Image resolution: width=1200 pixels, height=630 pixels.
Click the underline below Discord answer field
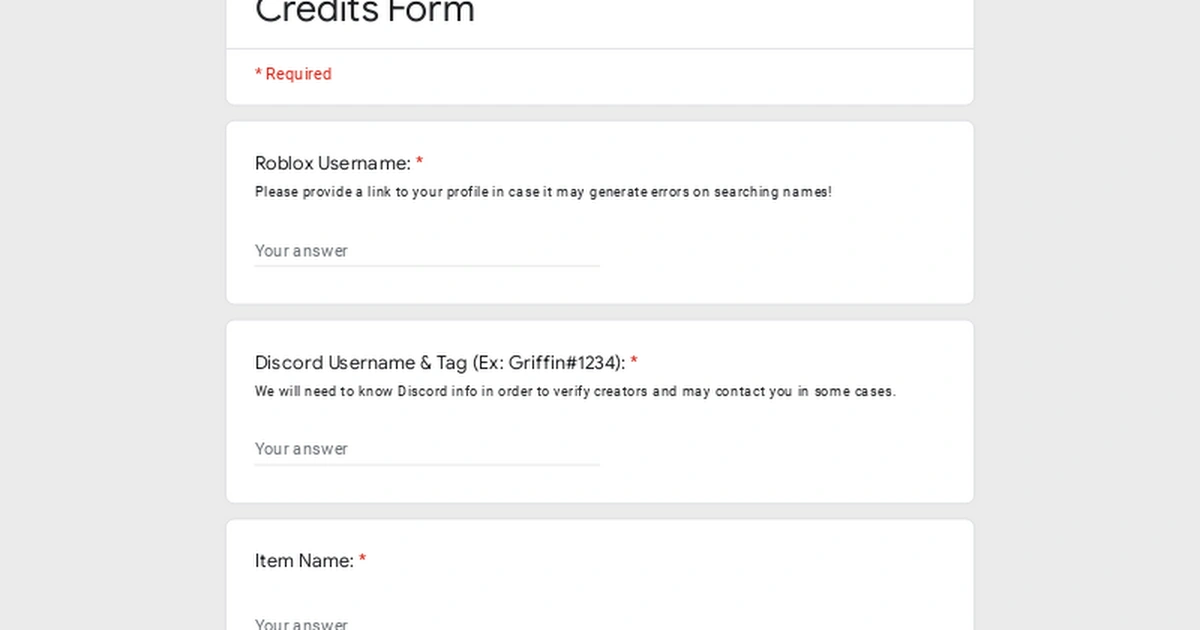click(427, 463)
